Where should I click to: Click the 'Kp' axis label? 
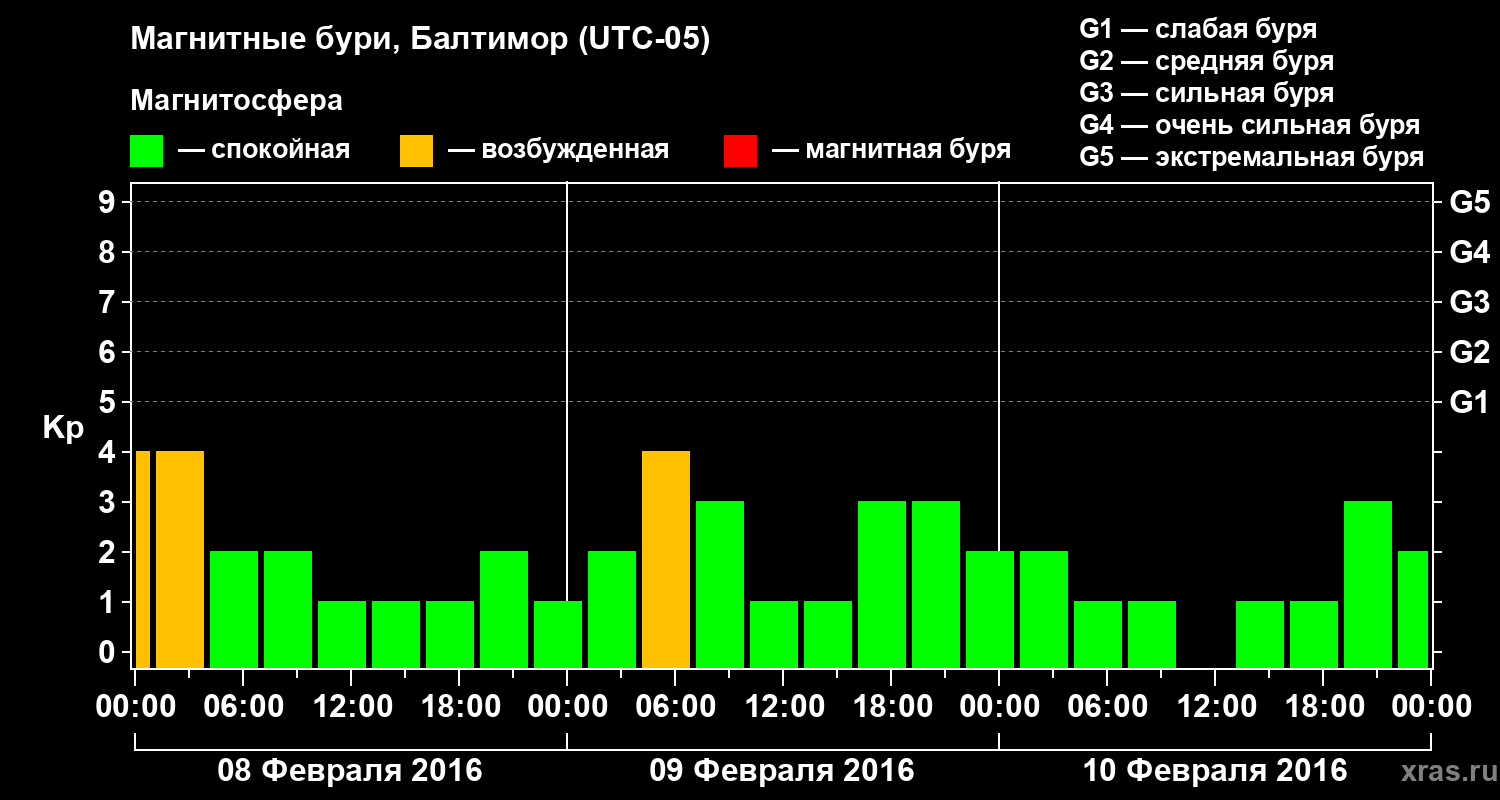click(x=63, y=429)
